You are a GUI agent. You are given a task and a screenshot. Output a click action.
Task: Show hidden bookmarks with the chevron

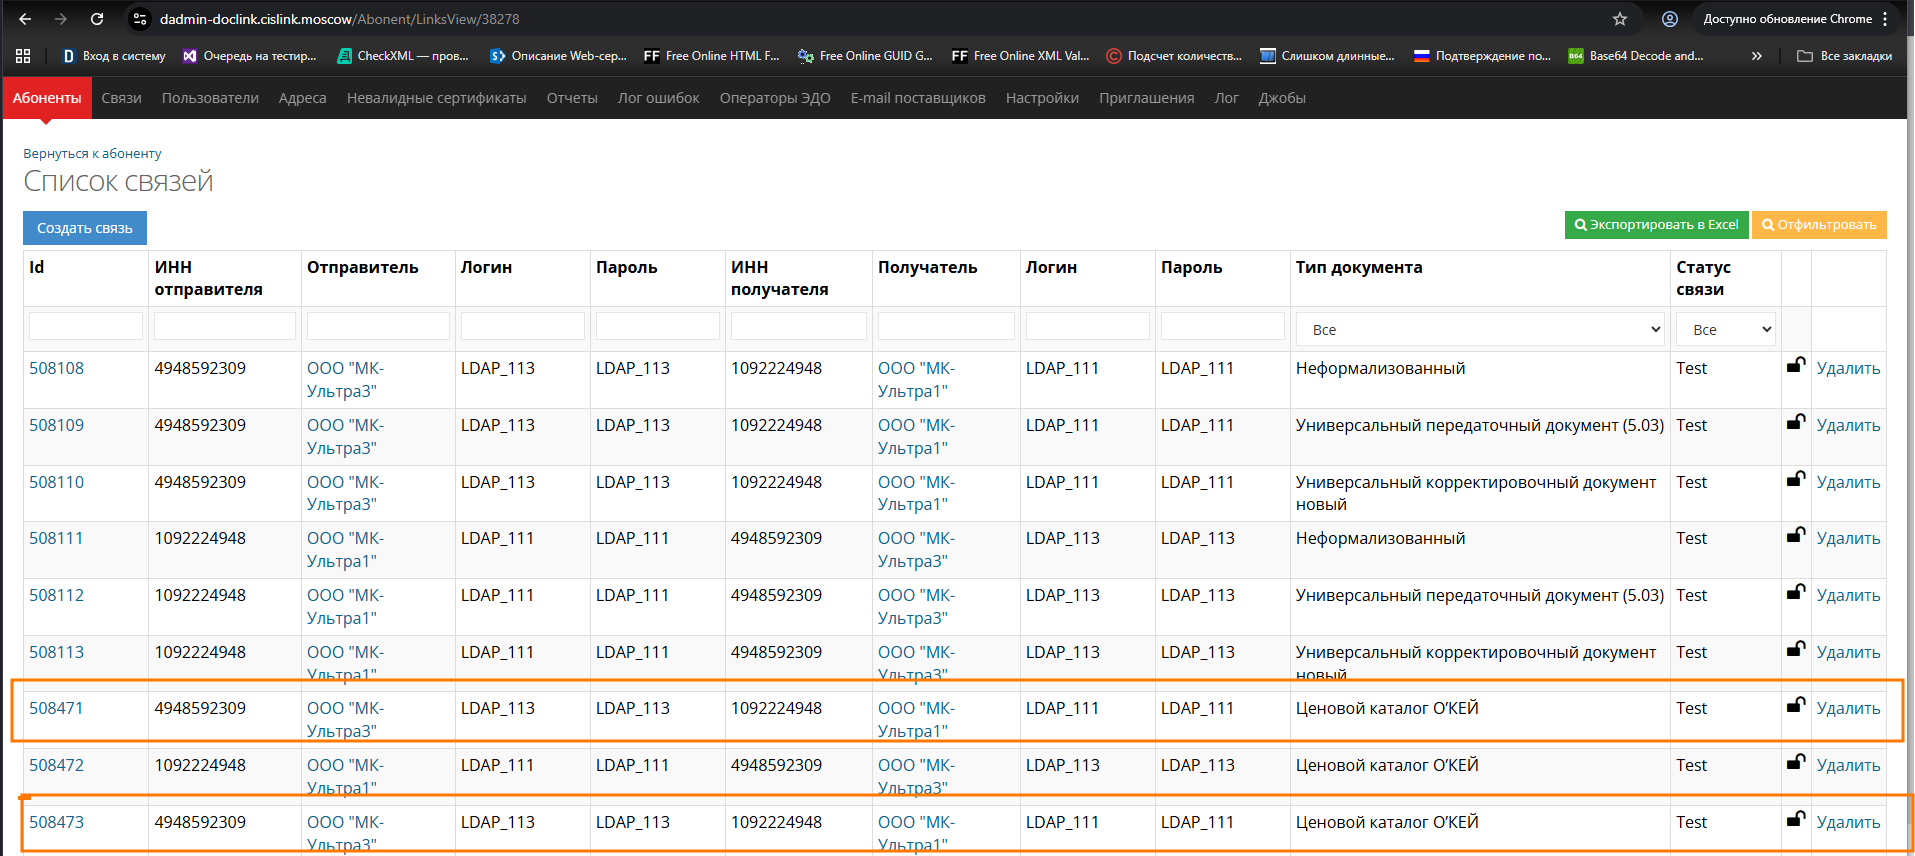coord(1757,56)
